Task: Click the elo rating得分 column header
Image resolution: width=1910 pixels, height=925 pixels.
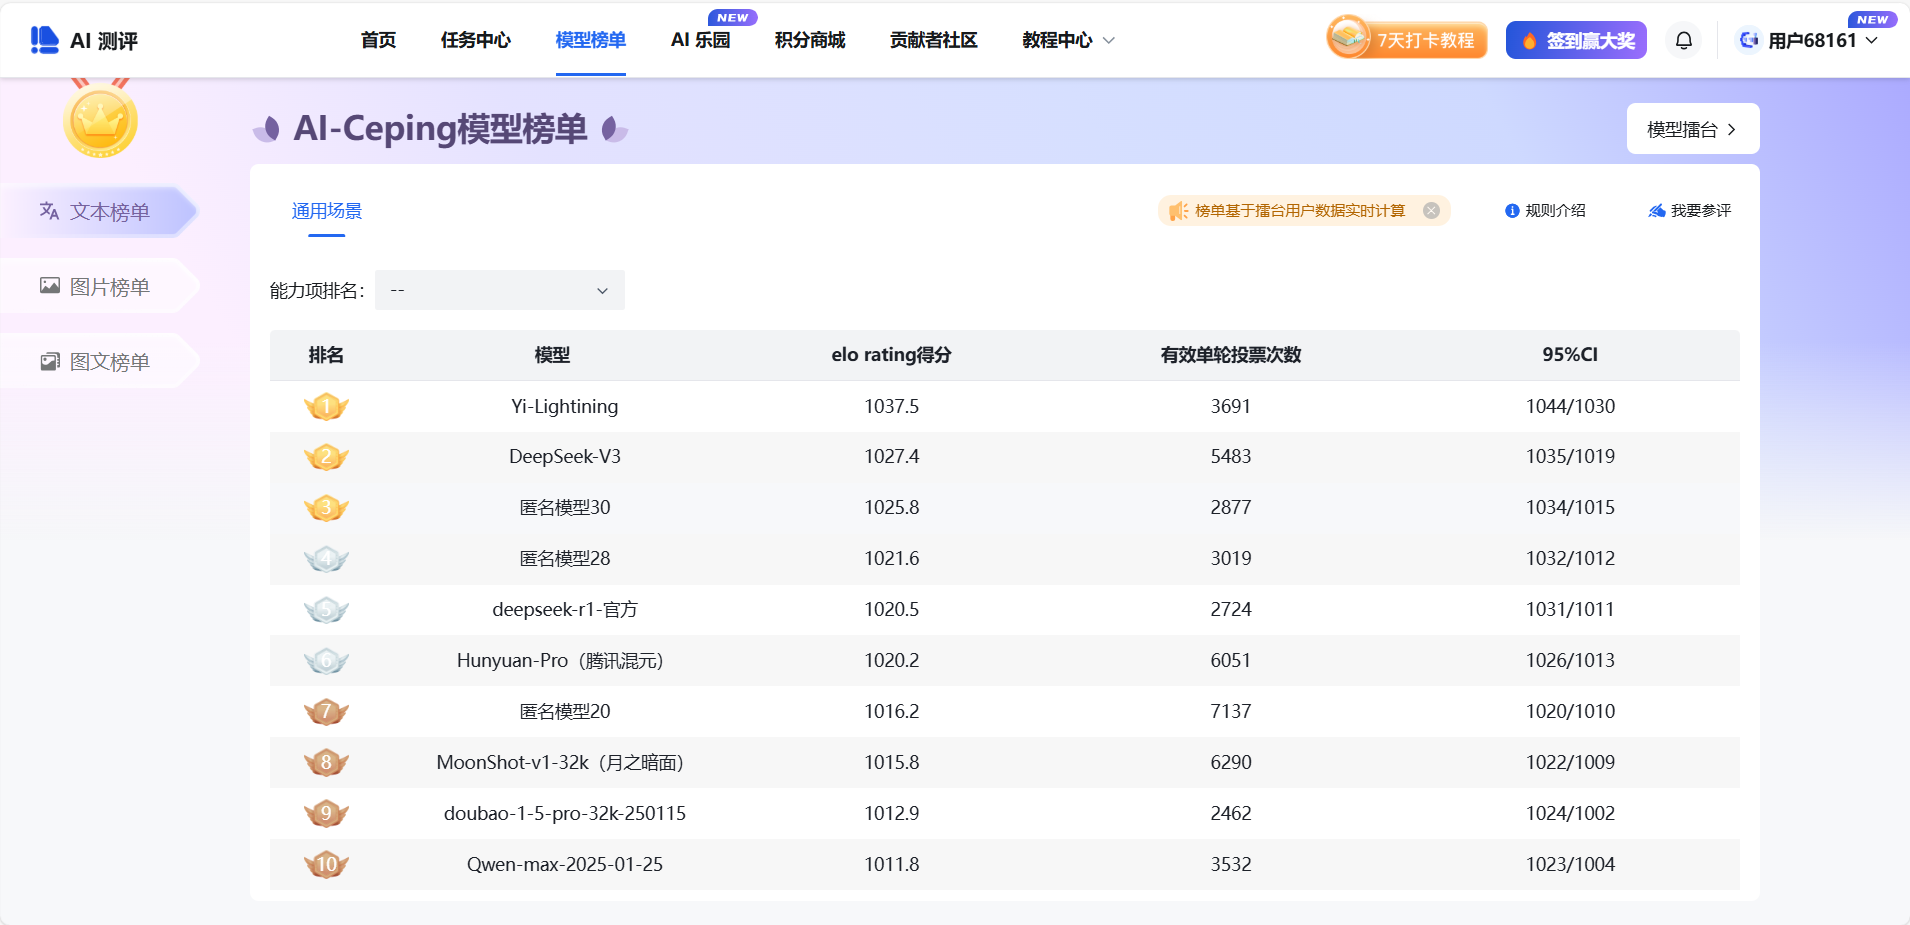Action: pyautogui.click(x=891, y=355)
